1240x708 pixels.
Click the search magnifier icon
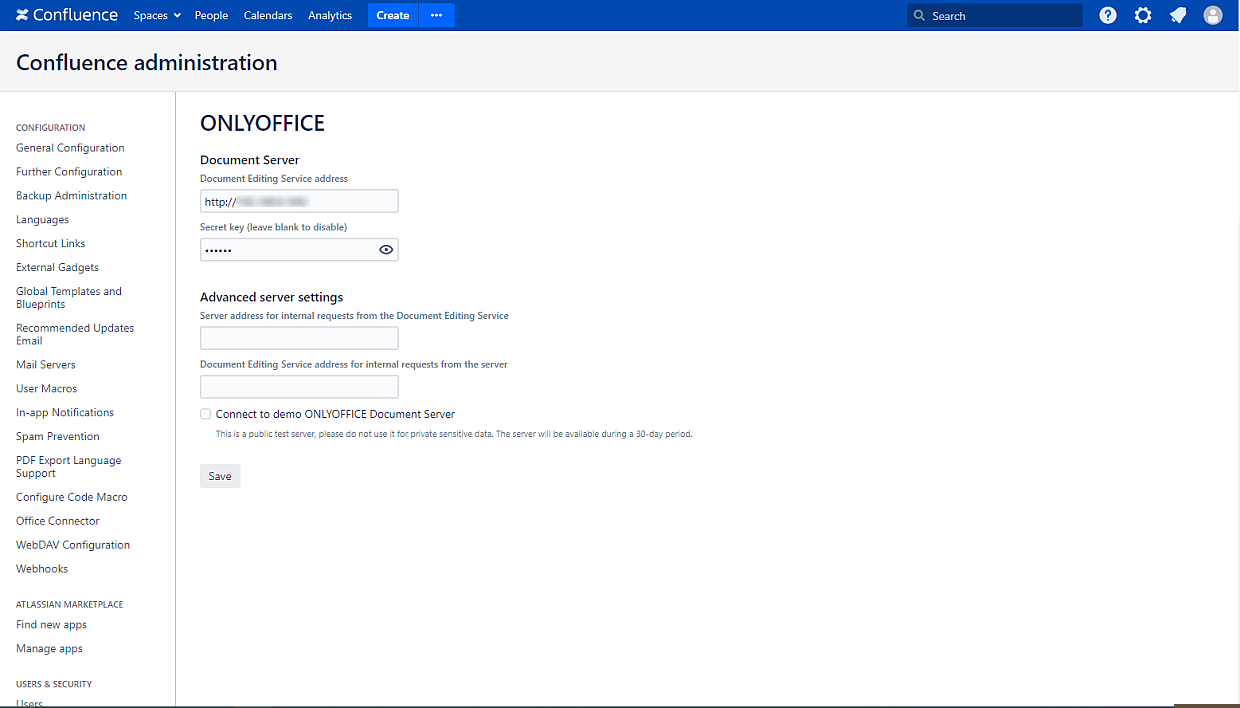[x=919, y=16]
